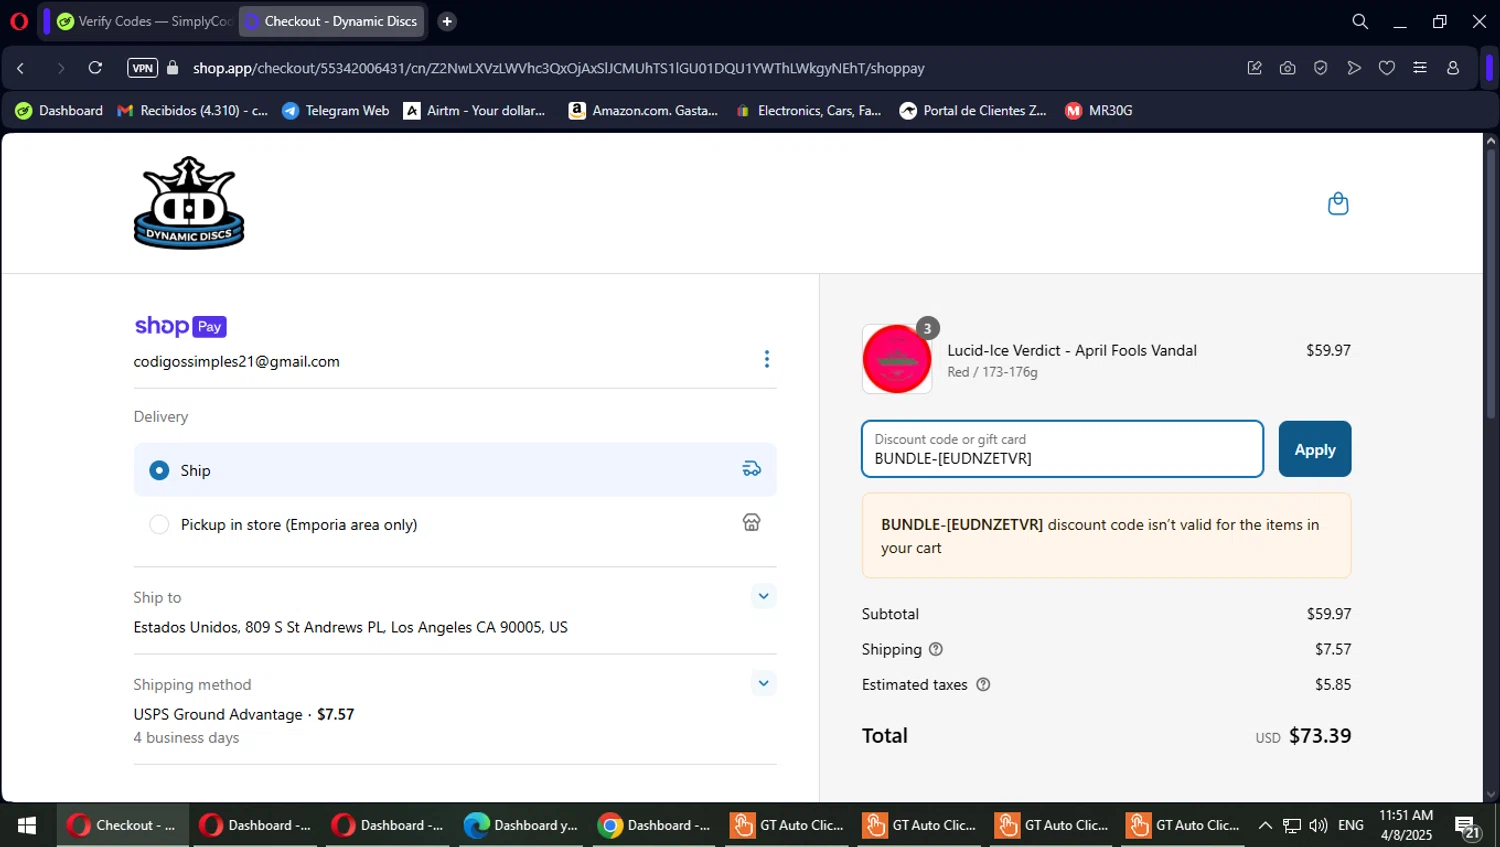This screenshot has width=1500, height=847.
Task: Toggle the VPN badge in address bar
Action: click(142, 68)
